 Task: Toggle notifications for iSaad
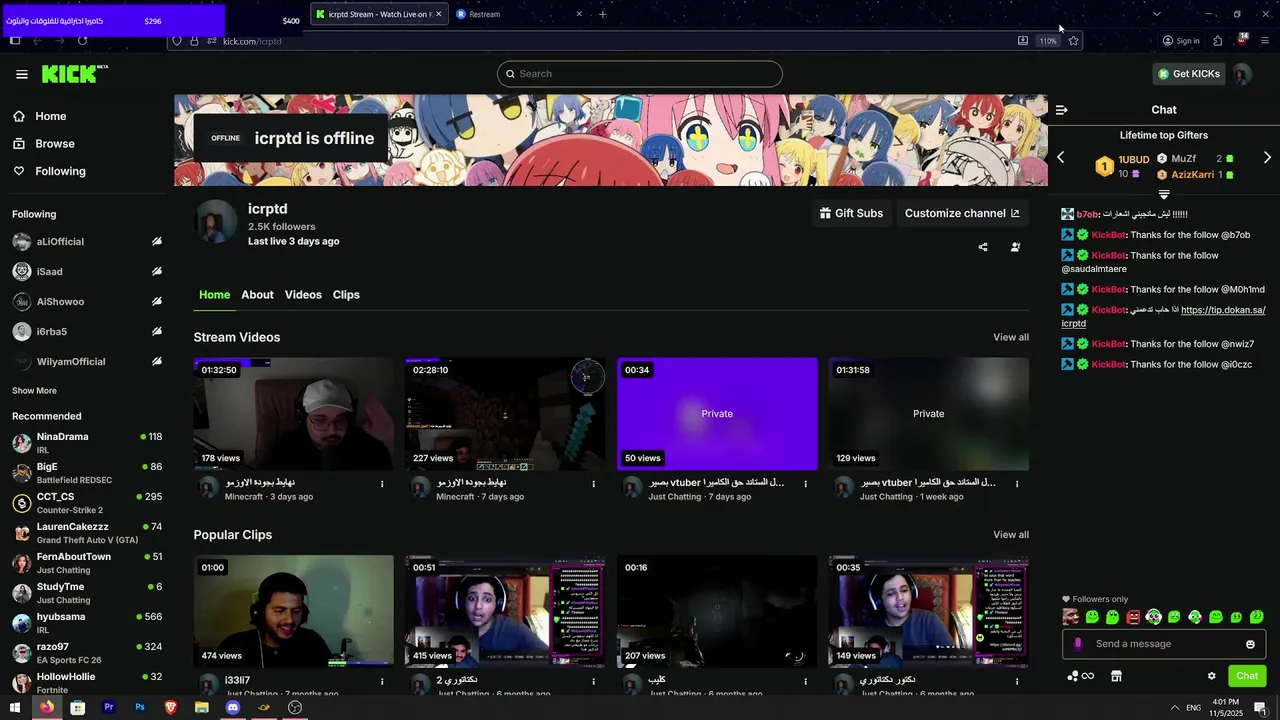tap(156, 271)
